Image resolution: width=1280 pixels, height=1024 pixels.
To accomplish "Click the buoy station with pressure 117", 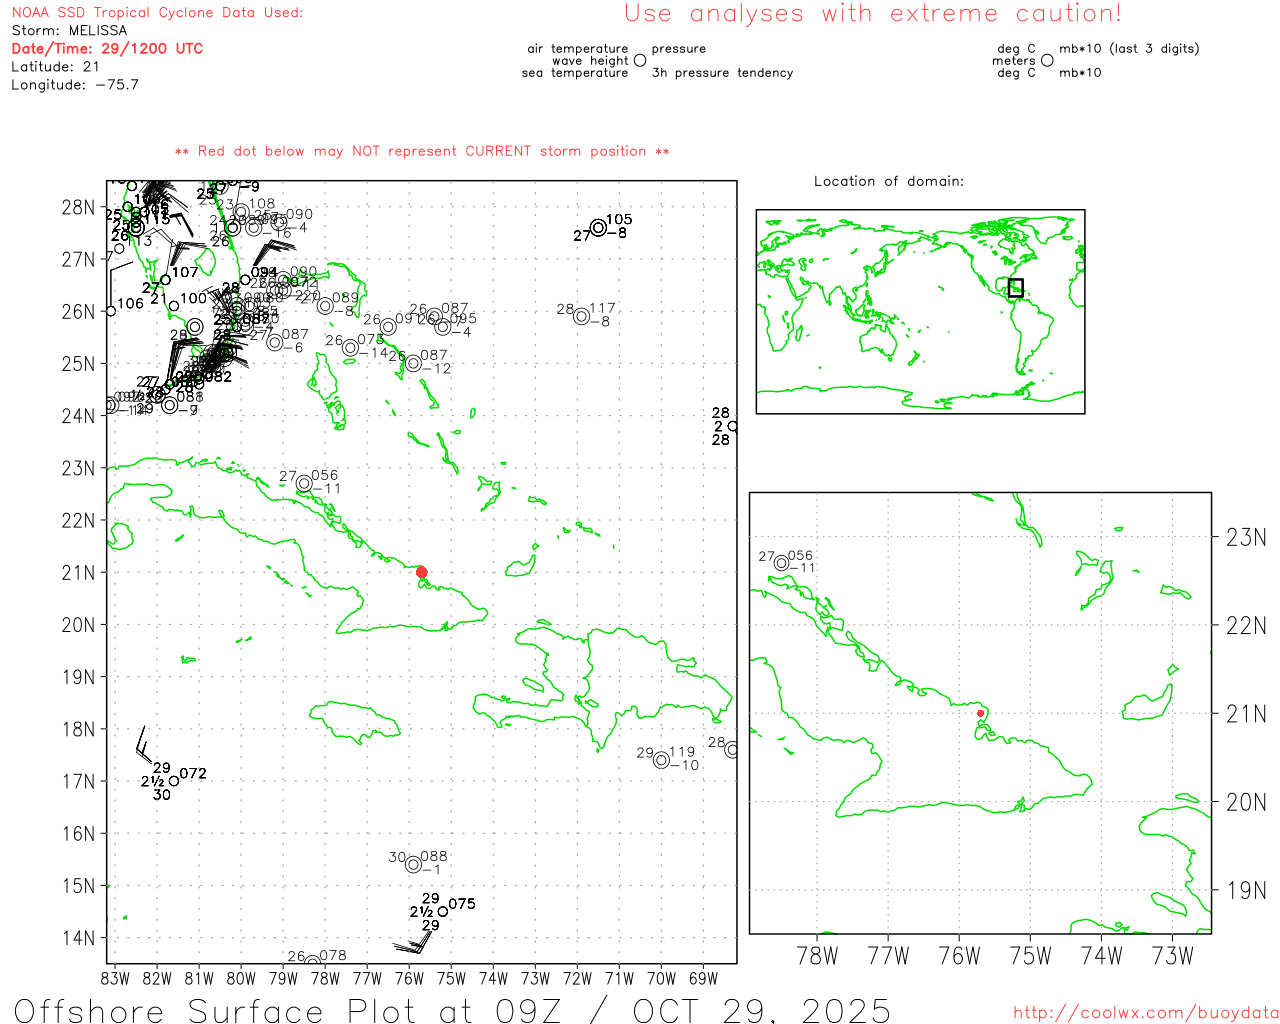I will click(x=582, y=317).
